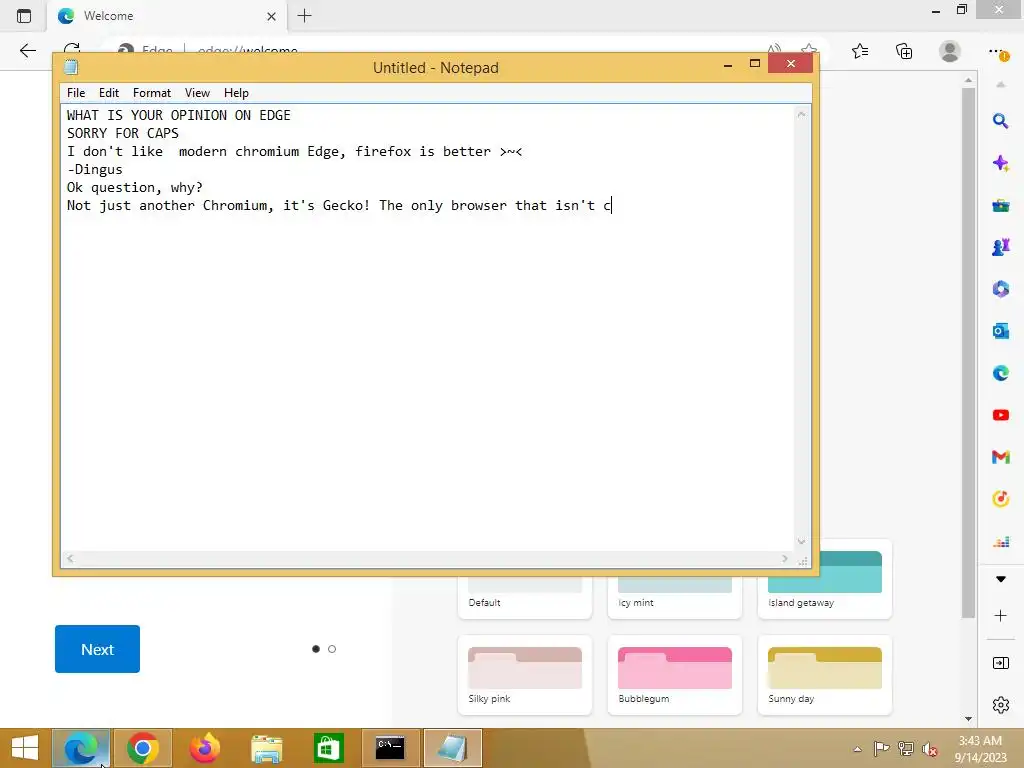Open Notepad Edit menu
Screen dimensions: 1024x768
108,93
